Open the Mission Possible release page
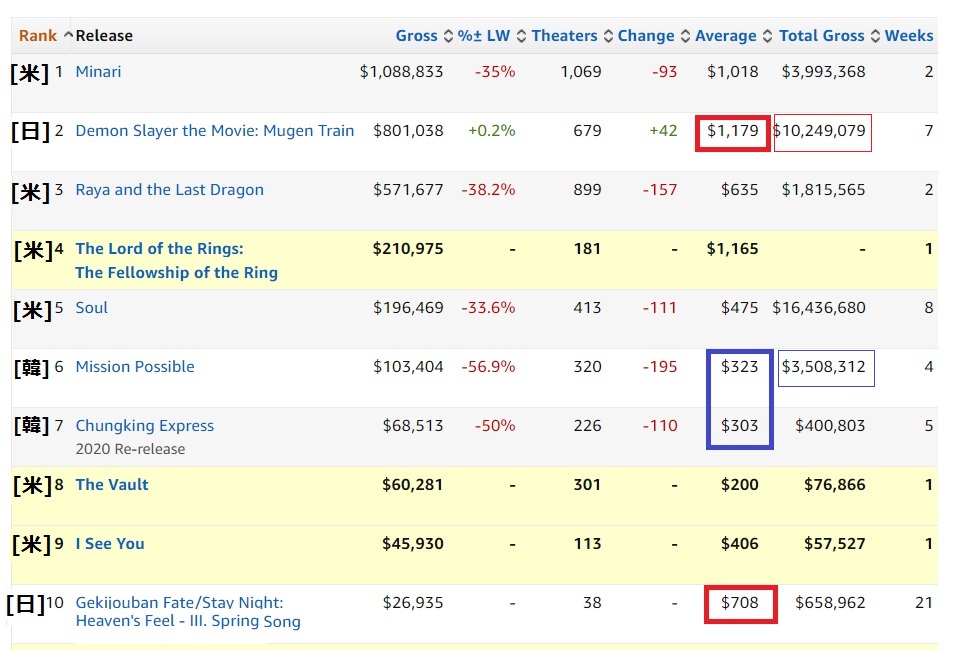The height and width of the screenshot is (651, 955). (x=135, y=367)
